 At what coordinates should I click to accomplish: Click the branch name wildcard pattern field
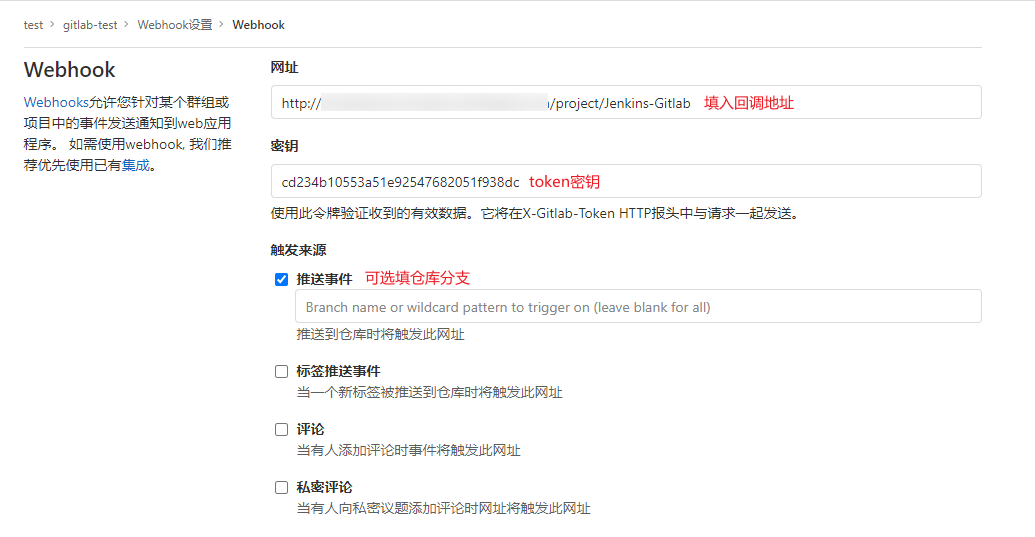[x=638, y=307]
